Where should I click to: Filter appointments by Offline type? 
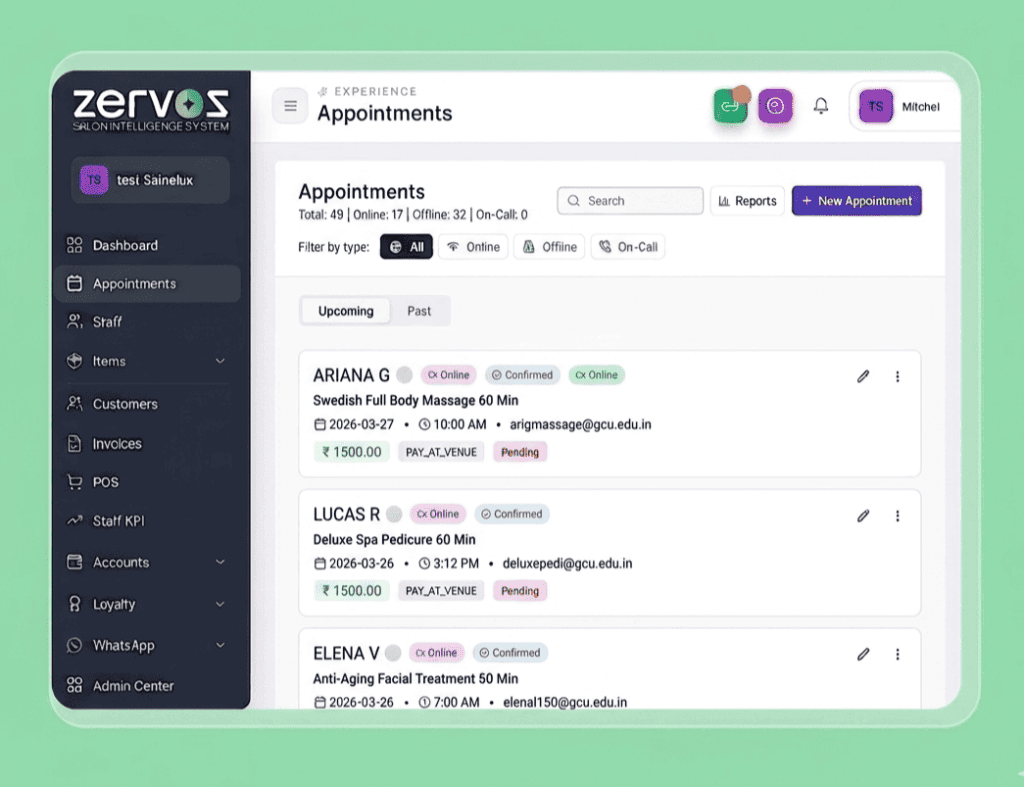(x=549, y=247)
